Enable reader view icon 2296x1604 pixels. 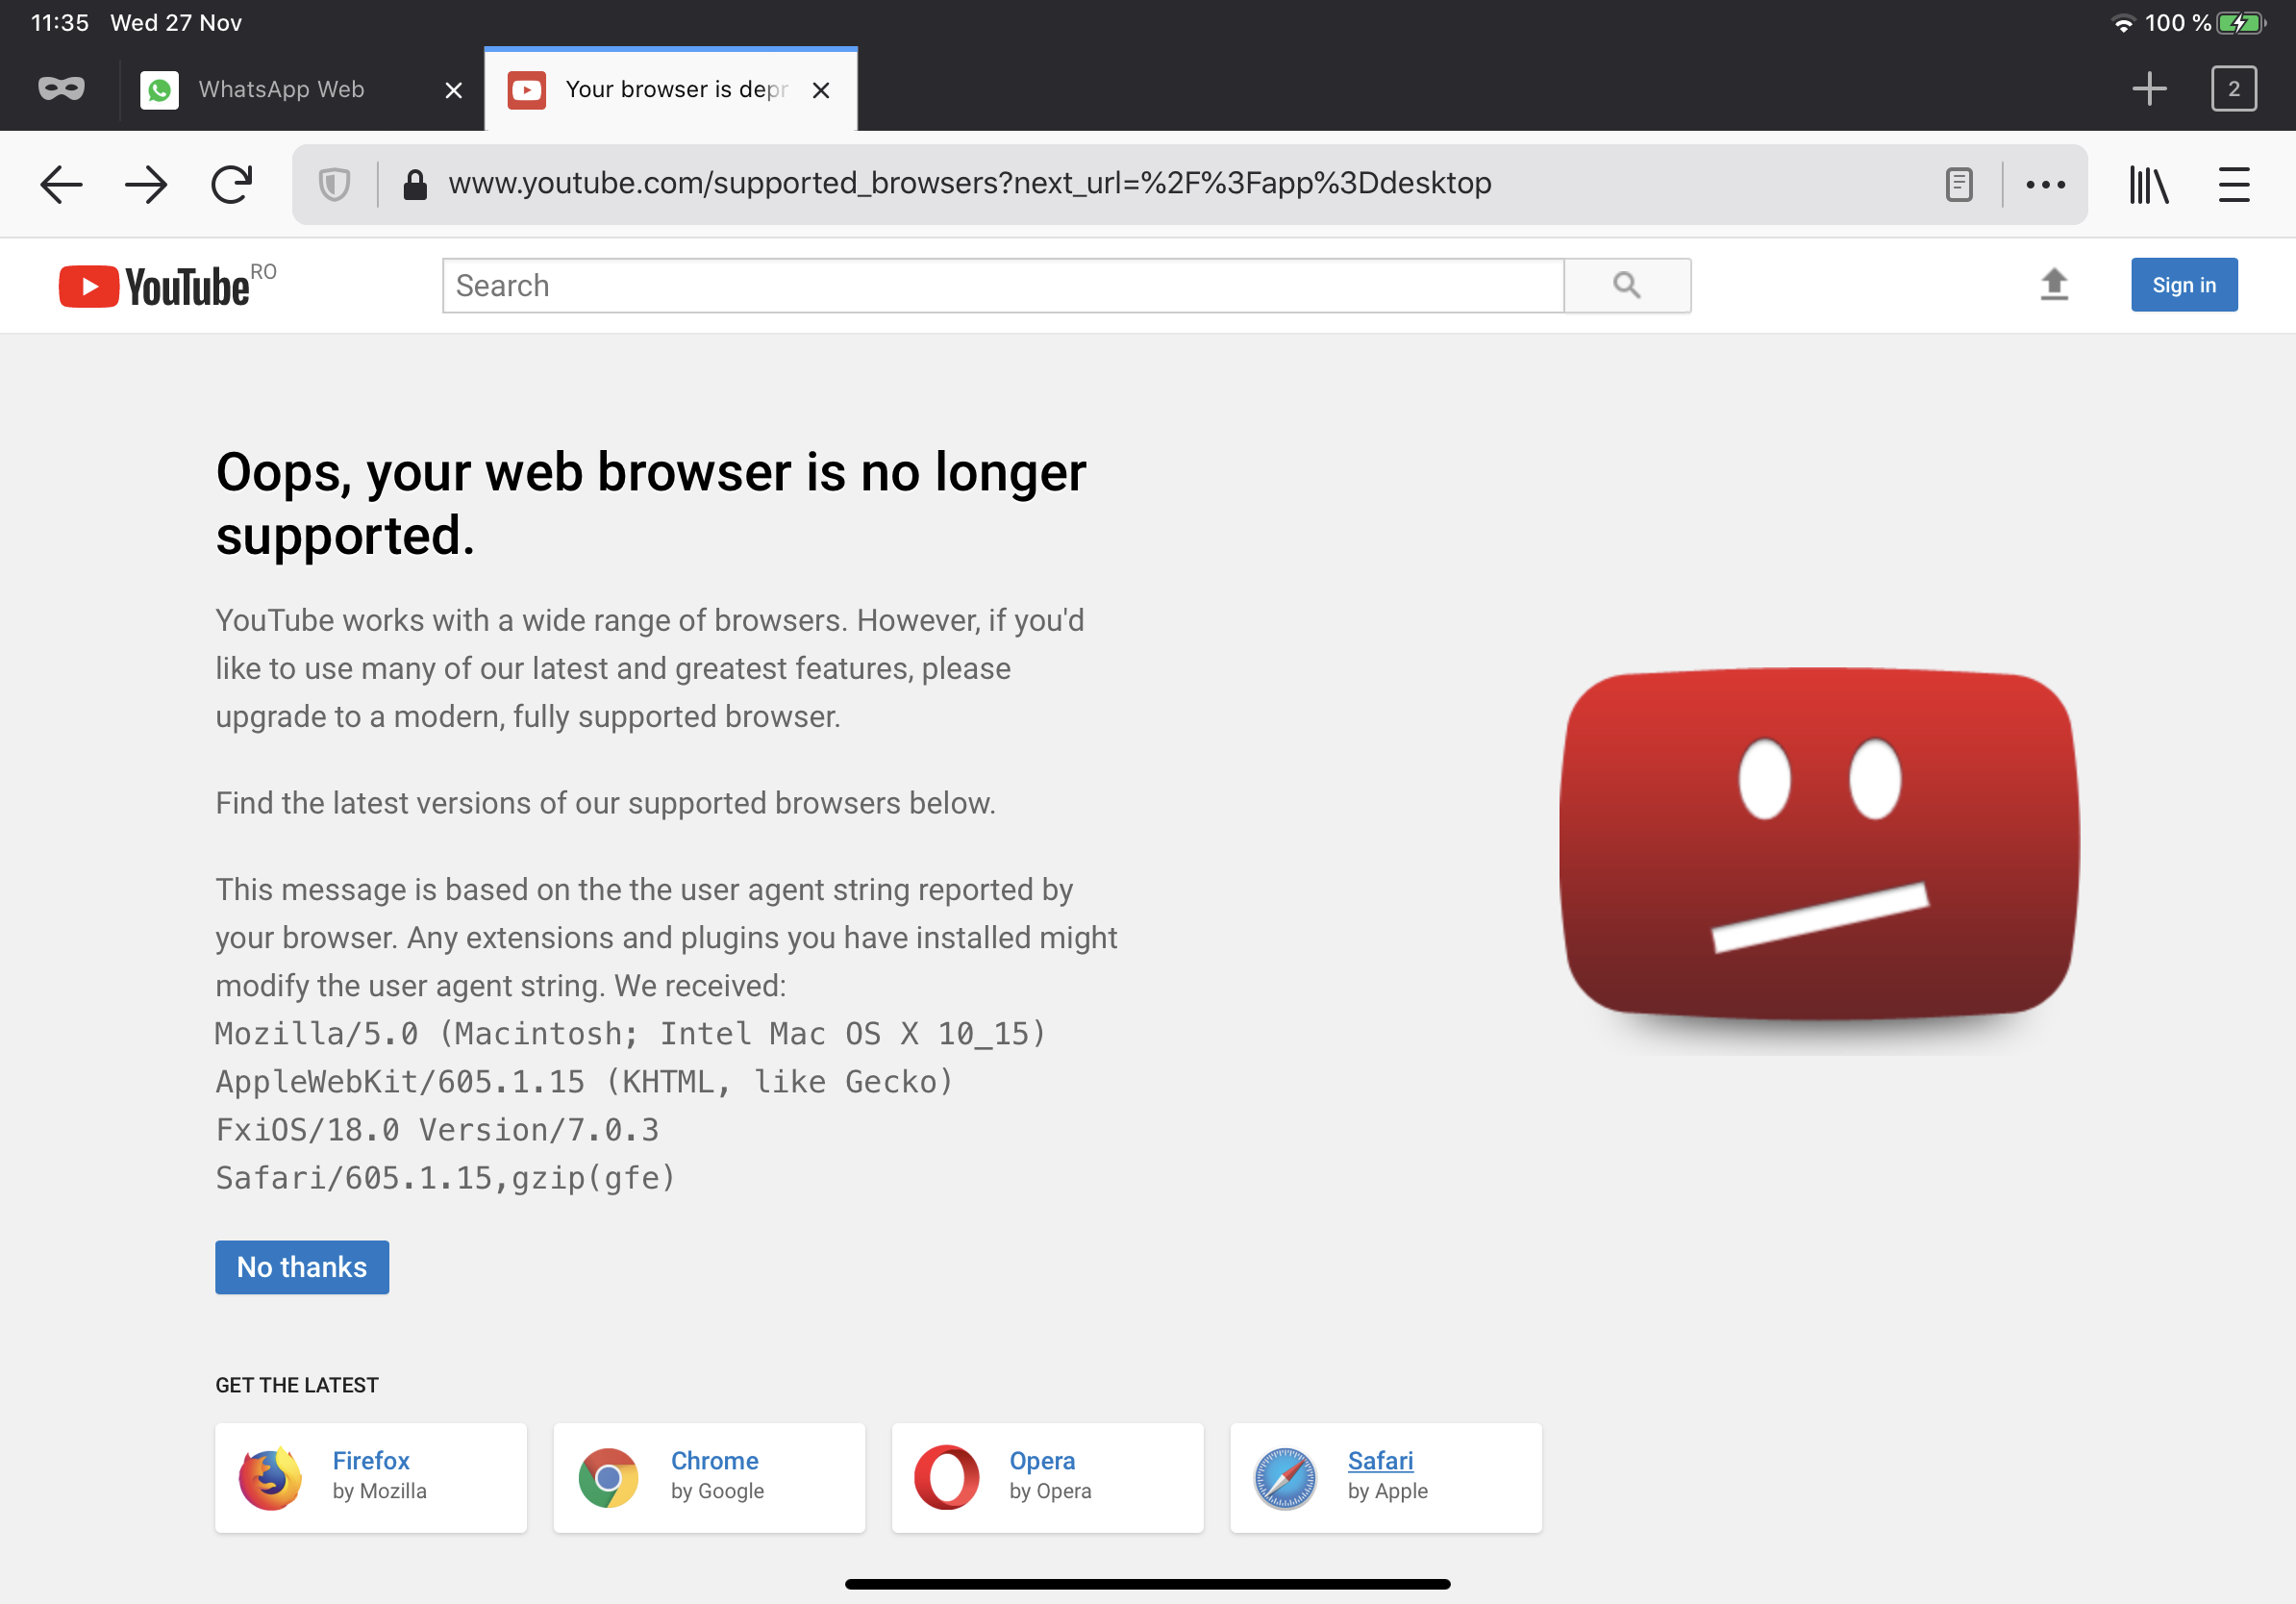pyautogui.click(x=1958, y=184)
